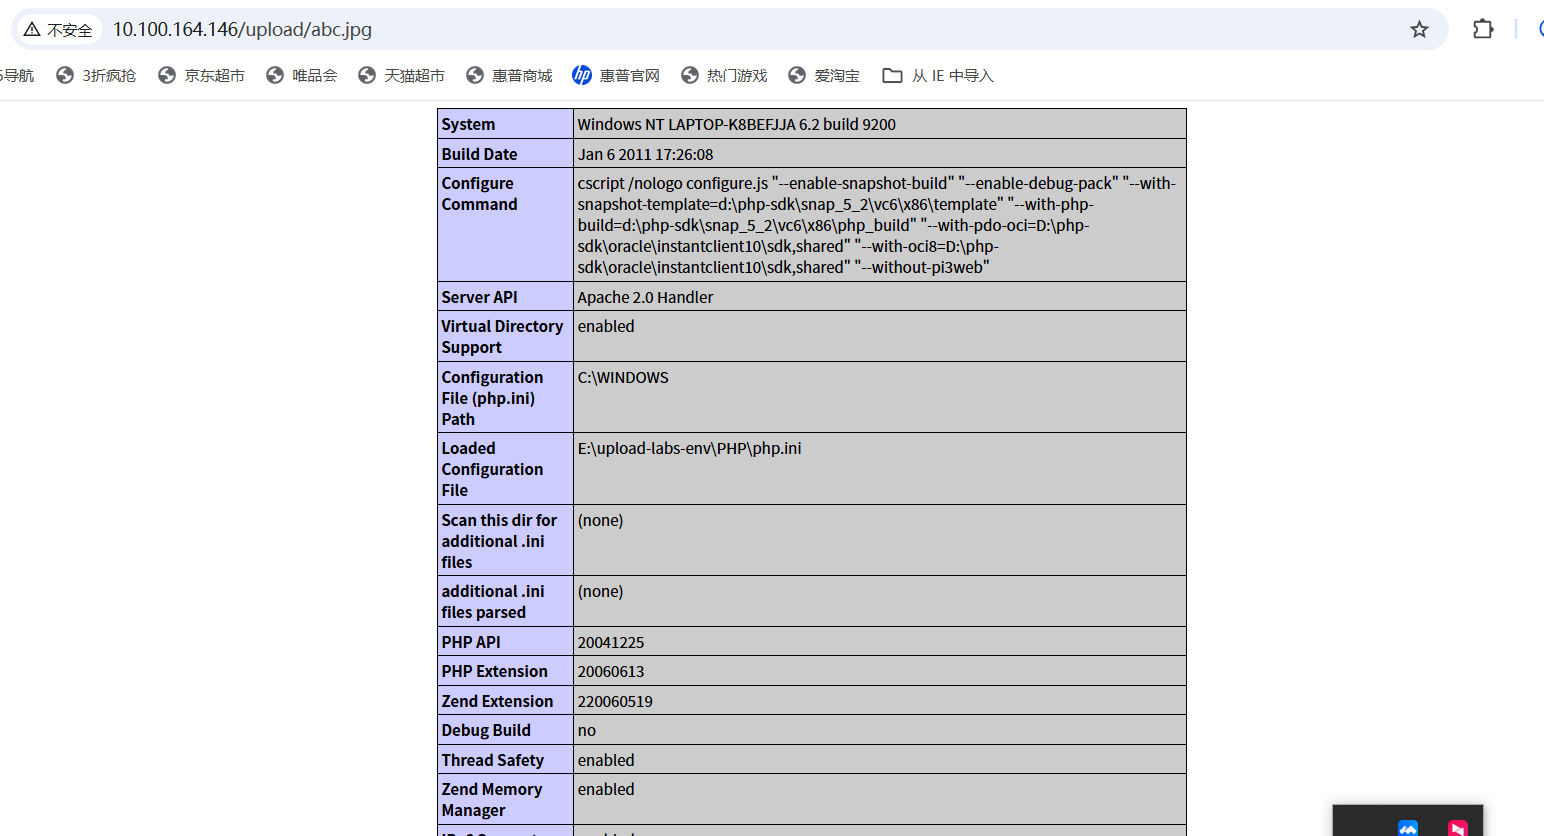Click the blue app icon in bottom-right popup
The image size is (1544, 836).
1408,828
